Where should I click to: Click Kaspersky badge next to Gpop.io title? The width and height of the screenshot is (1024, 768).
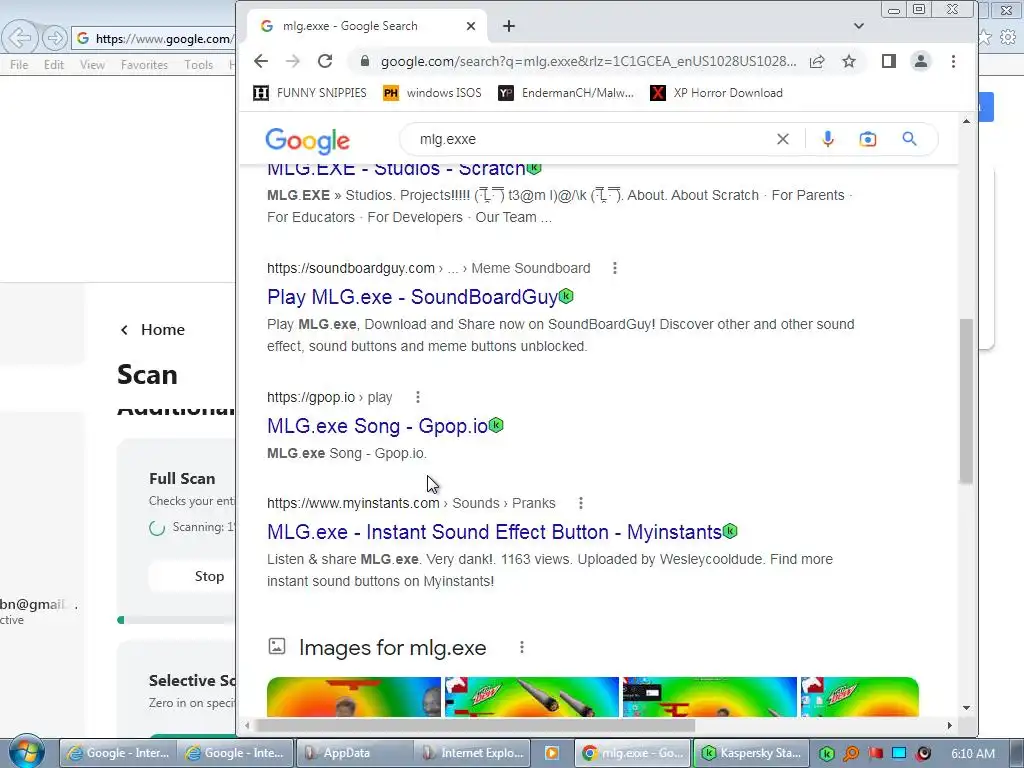496,425
